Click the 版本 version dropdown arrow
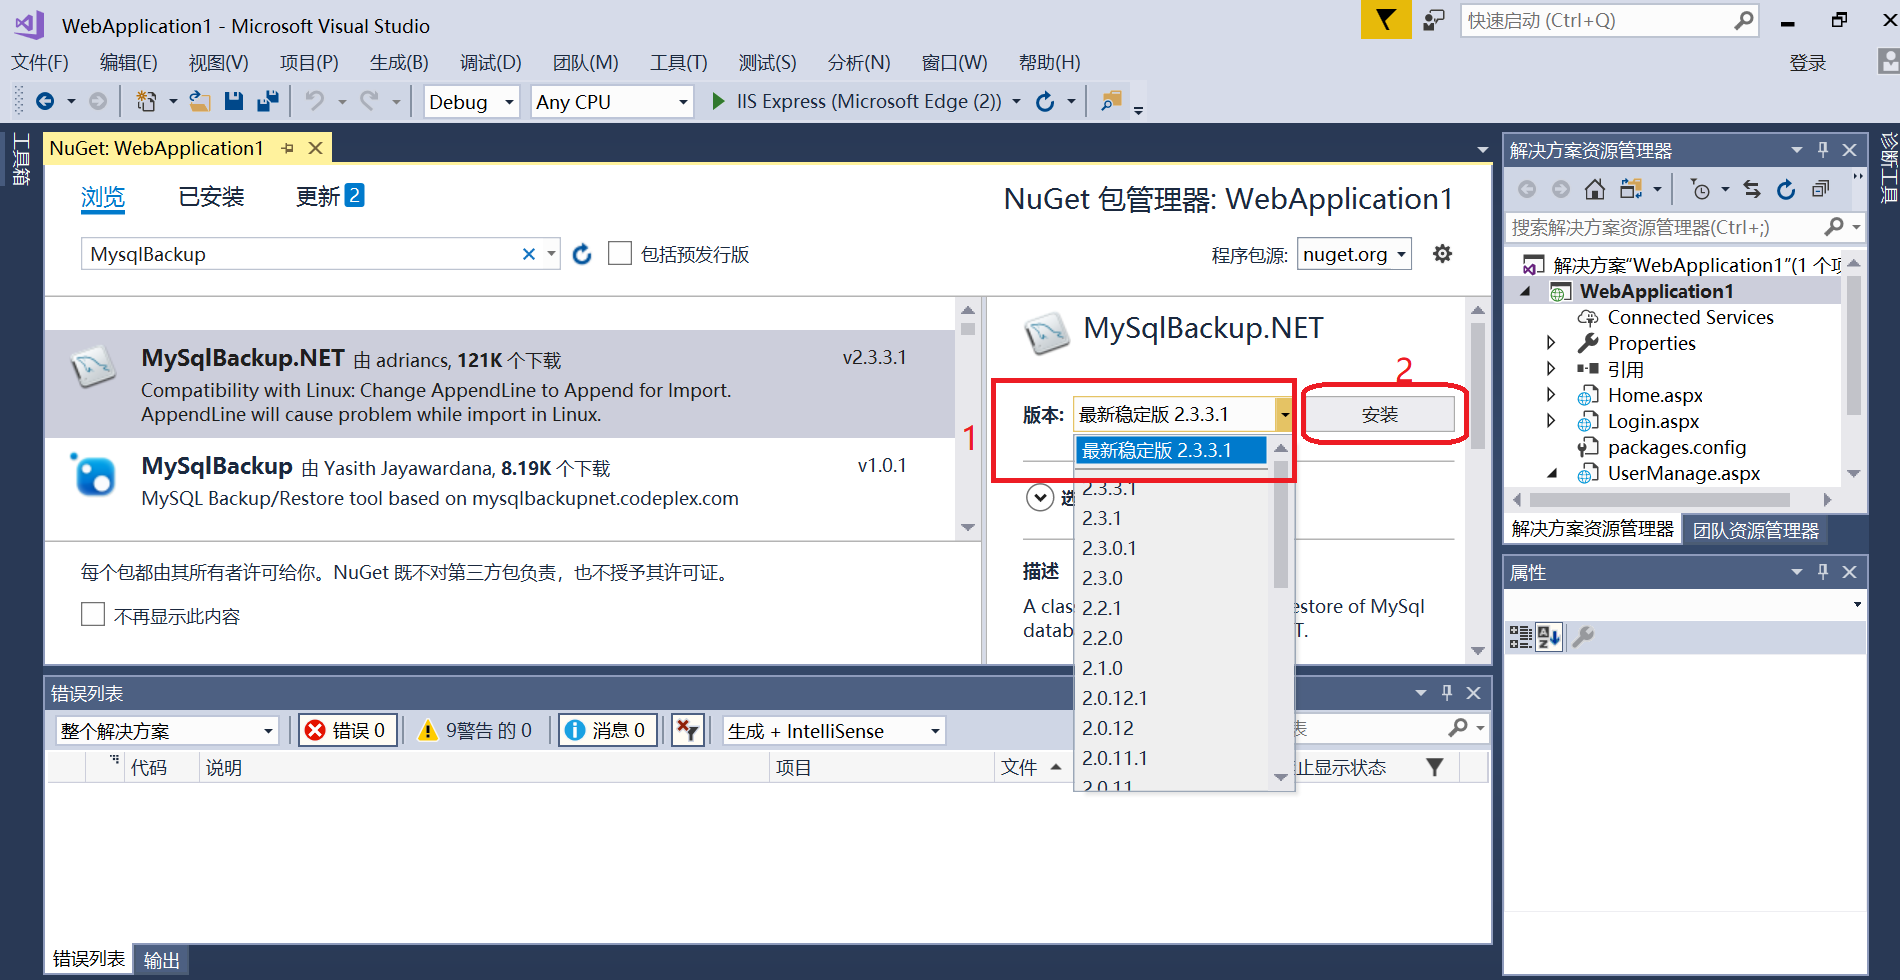Viewport: 1900px width, 980px height. [1284, 414]
